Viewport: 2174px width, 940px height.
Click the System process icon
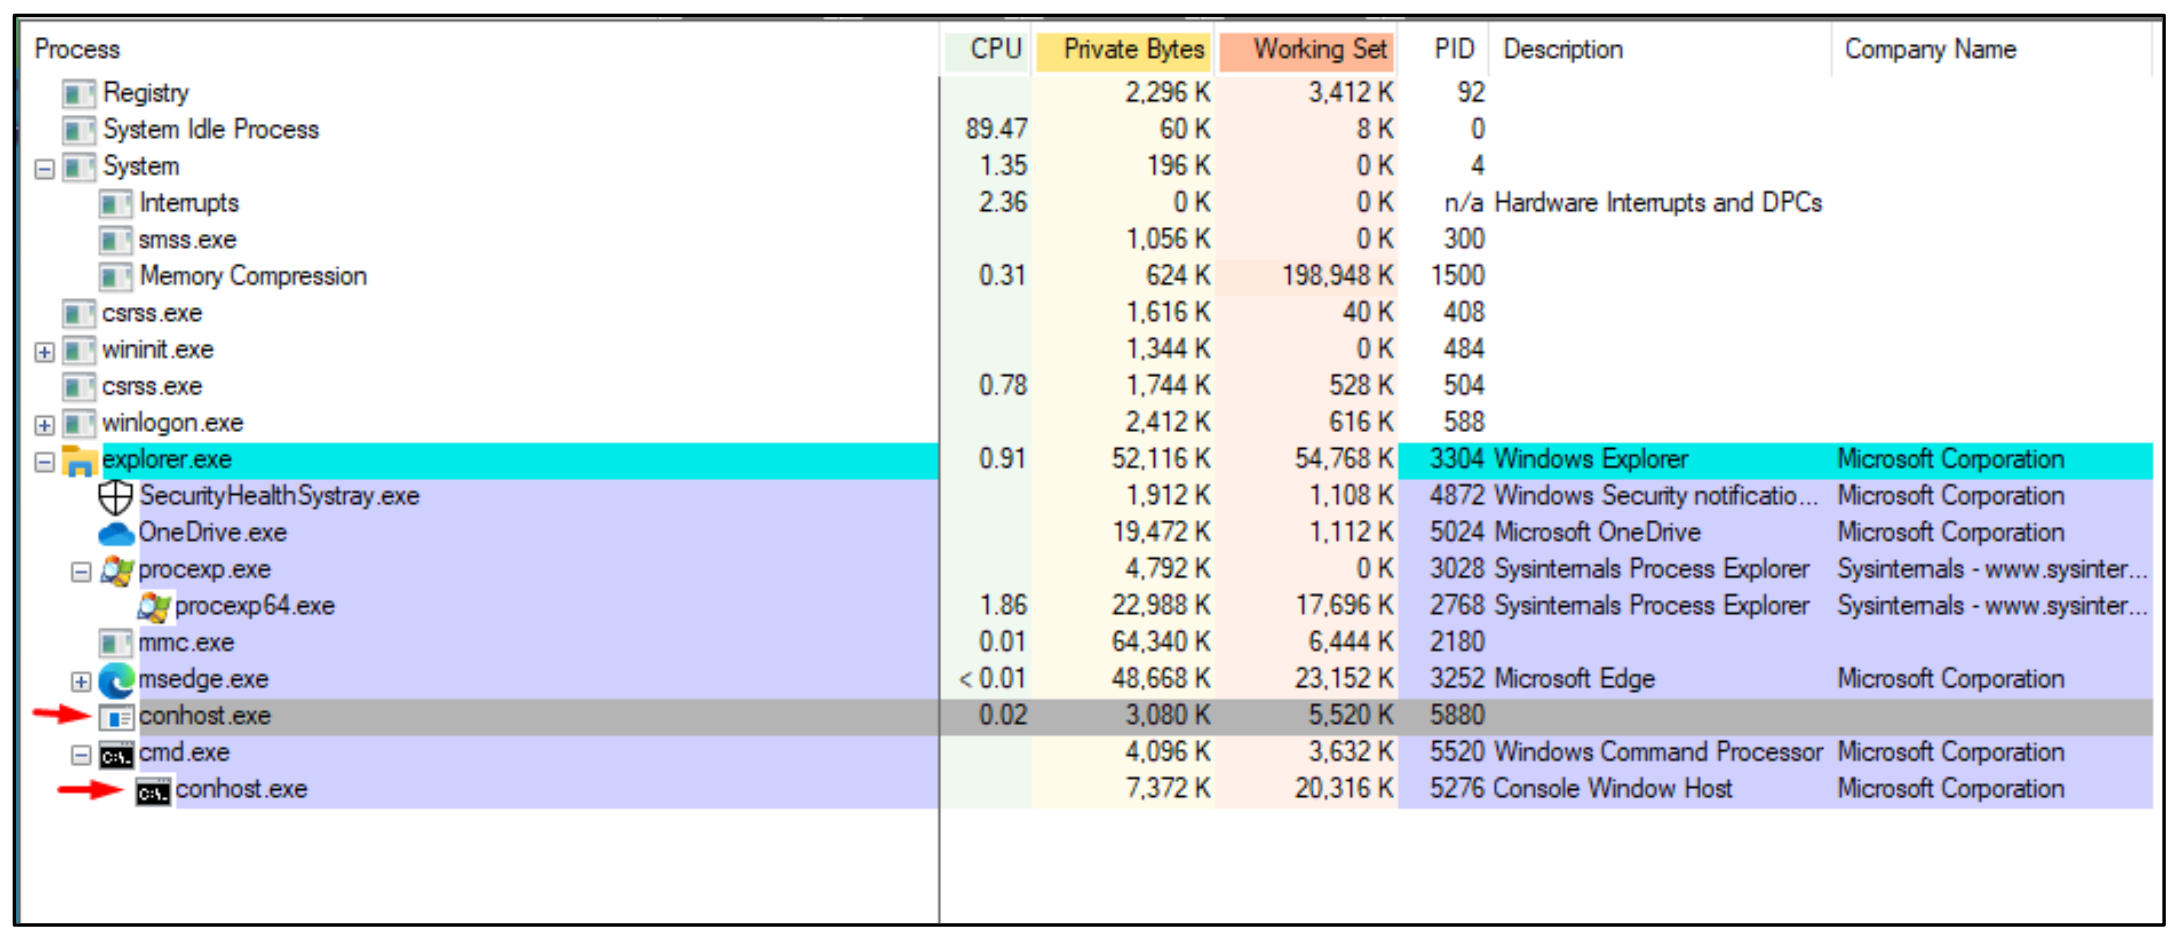pyautogui.click(x=79, y=167)
